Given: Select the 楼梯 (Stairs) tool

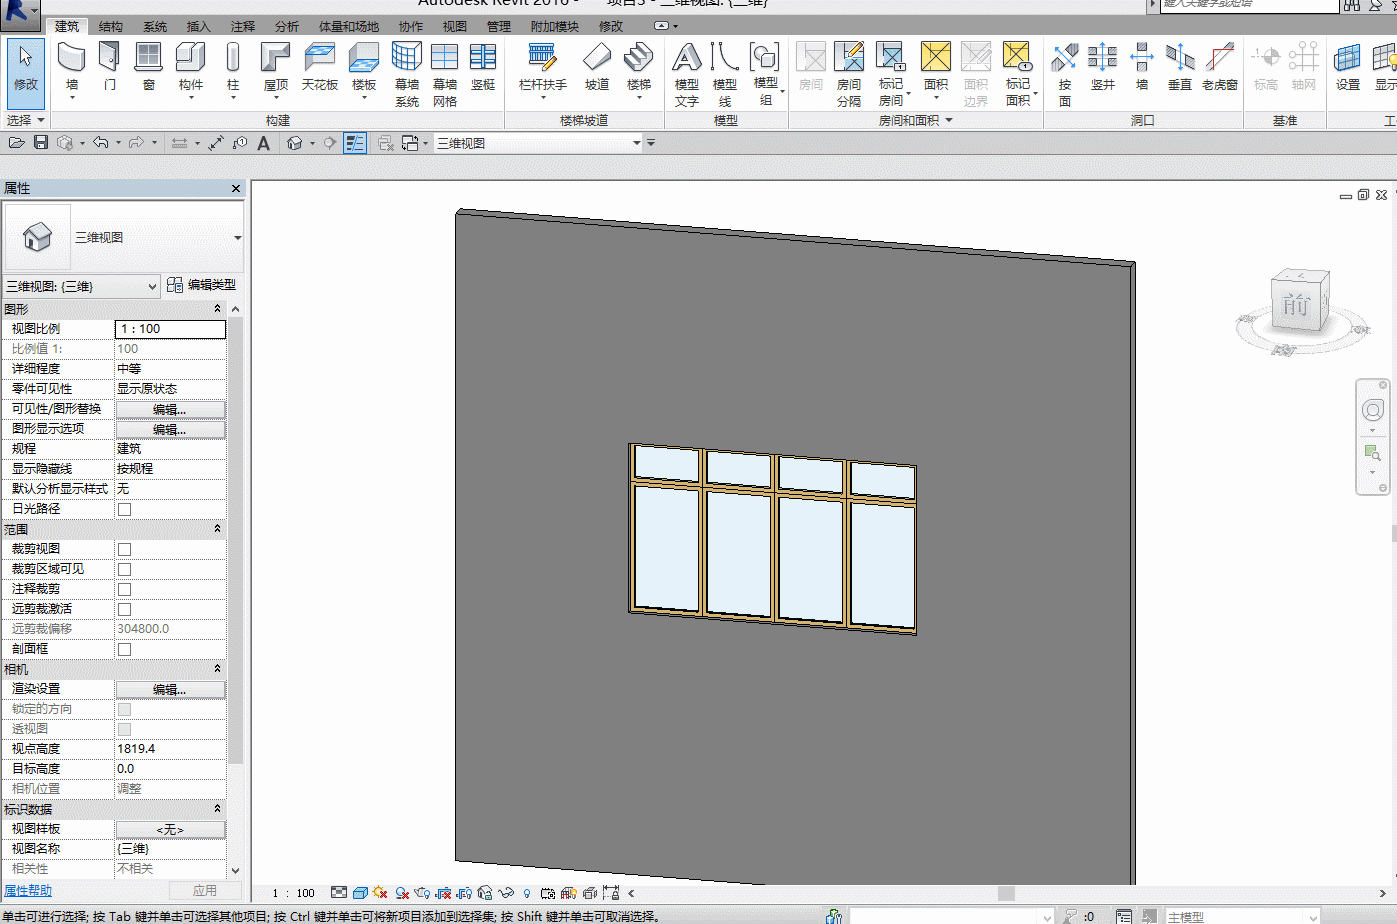Looking at the screenshot, I should coord(638,70).
